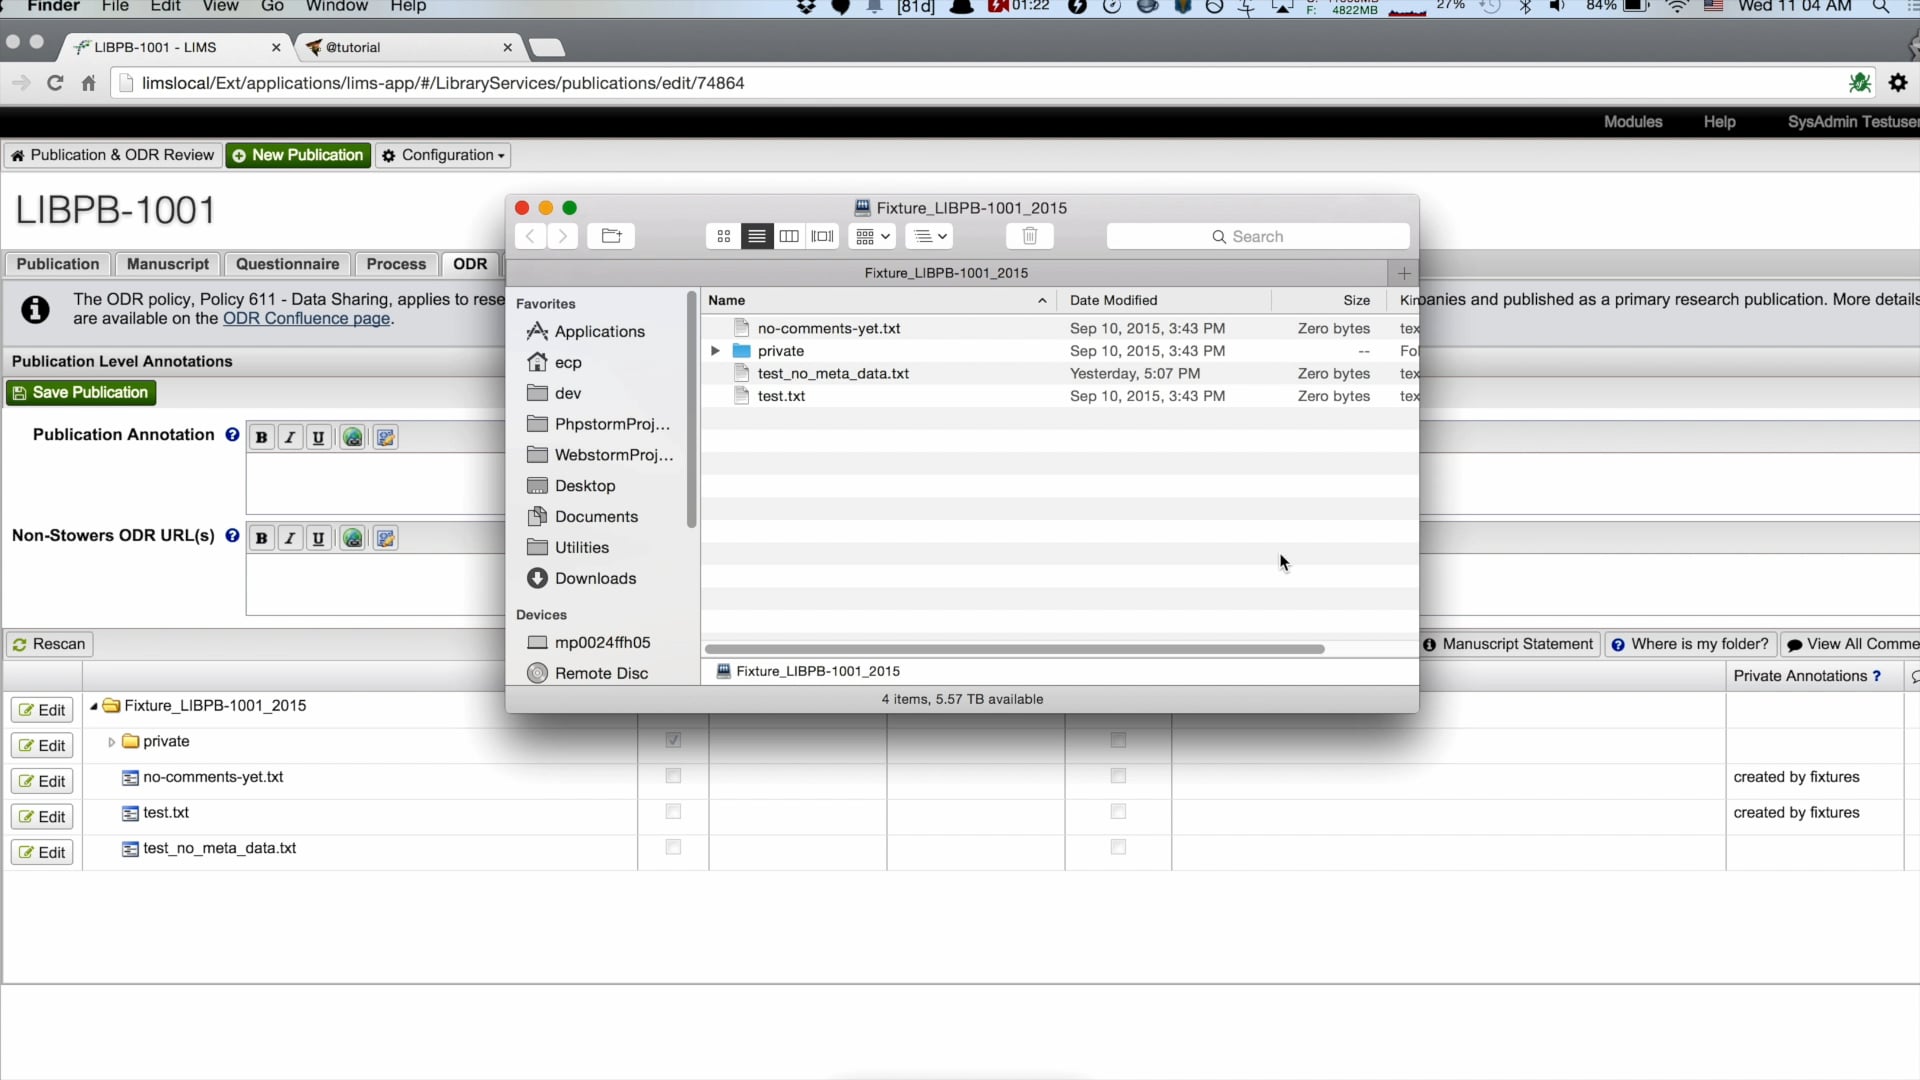Toggle second checkbox in private row
The width and height of the screenshot is (1920, 1080).
click(1118, 741)
